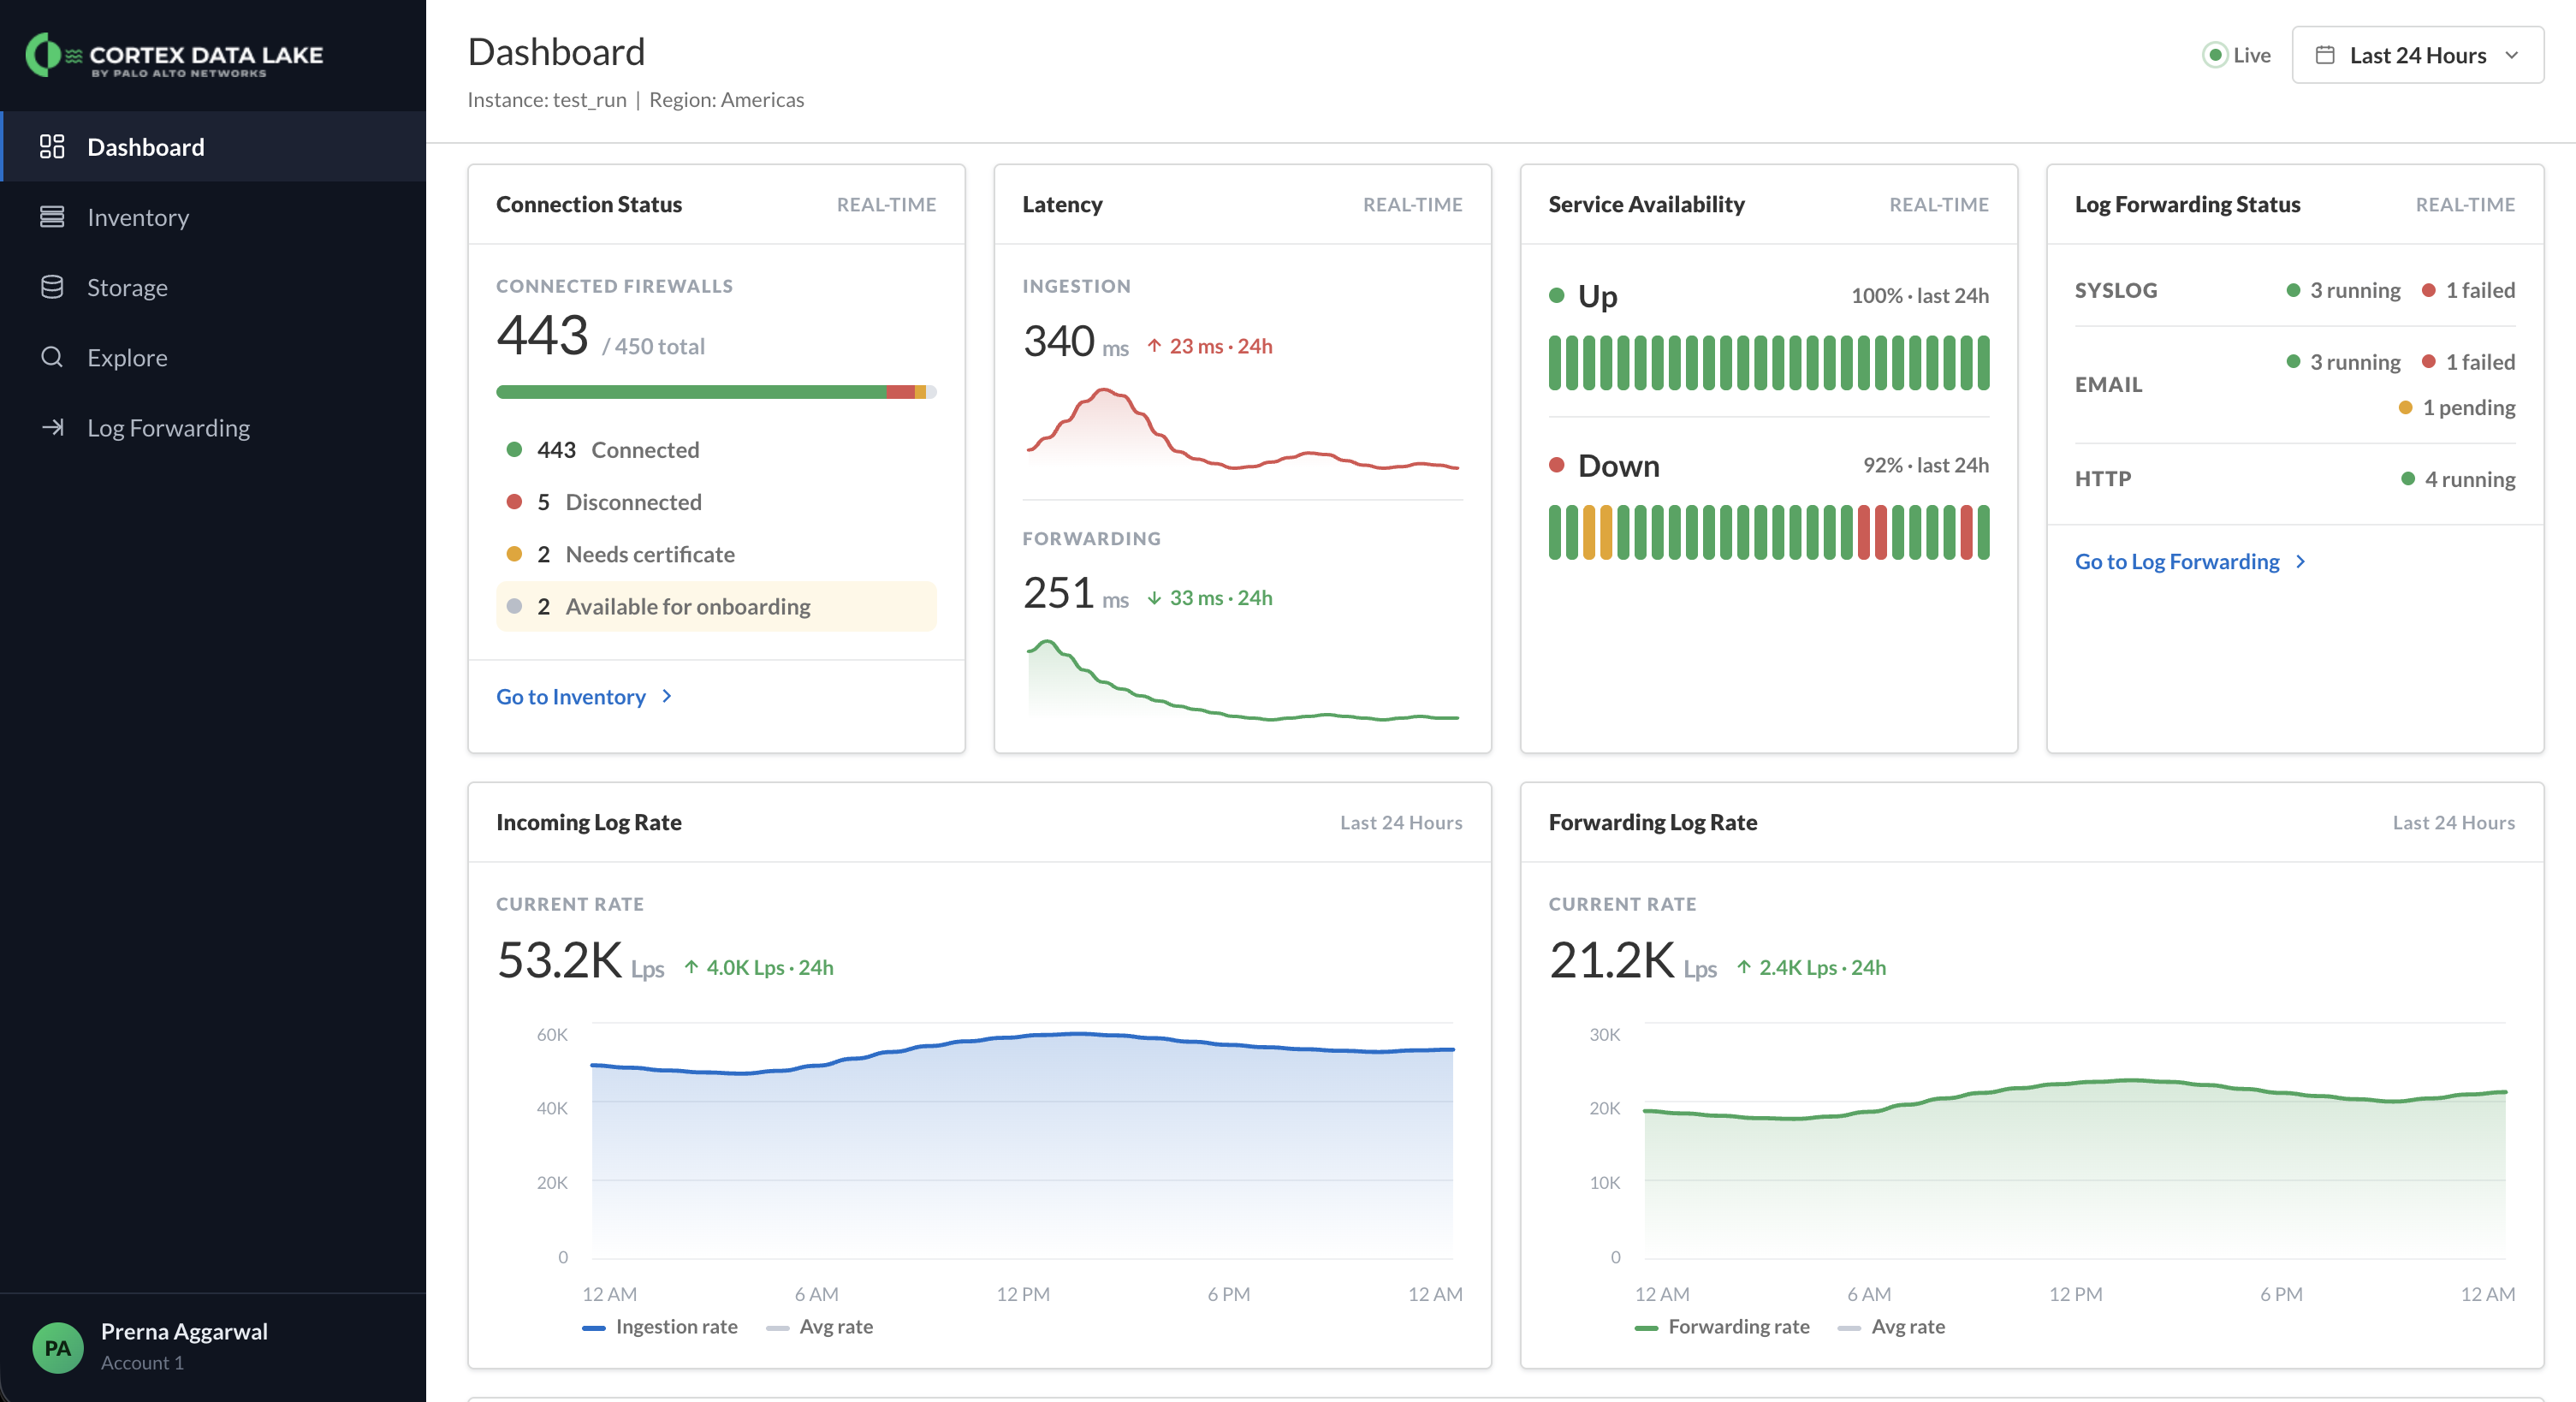Click the red dot beside Down status
Viewport: 2576px width, 1402px height.
pos(1556,465)
